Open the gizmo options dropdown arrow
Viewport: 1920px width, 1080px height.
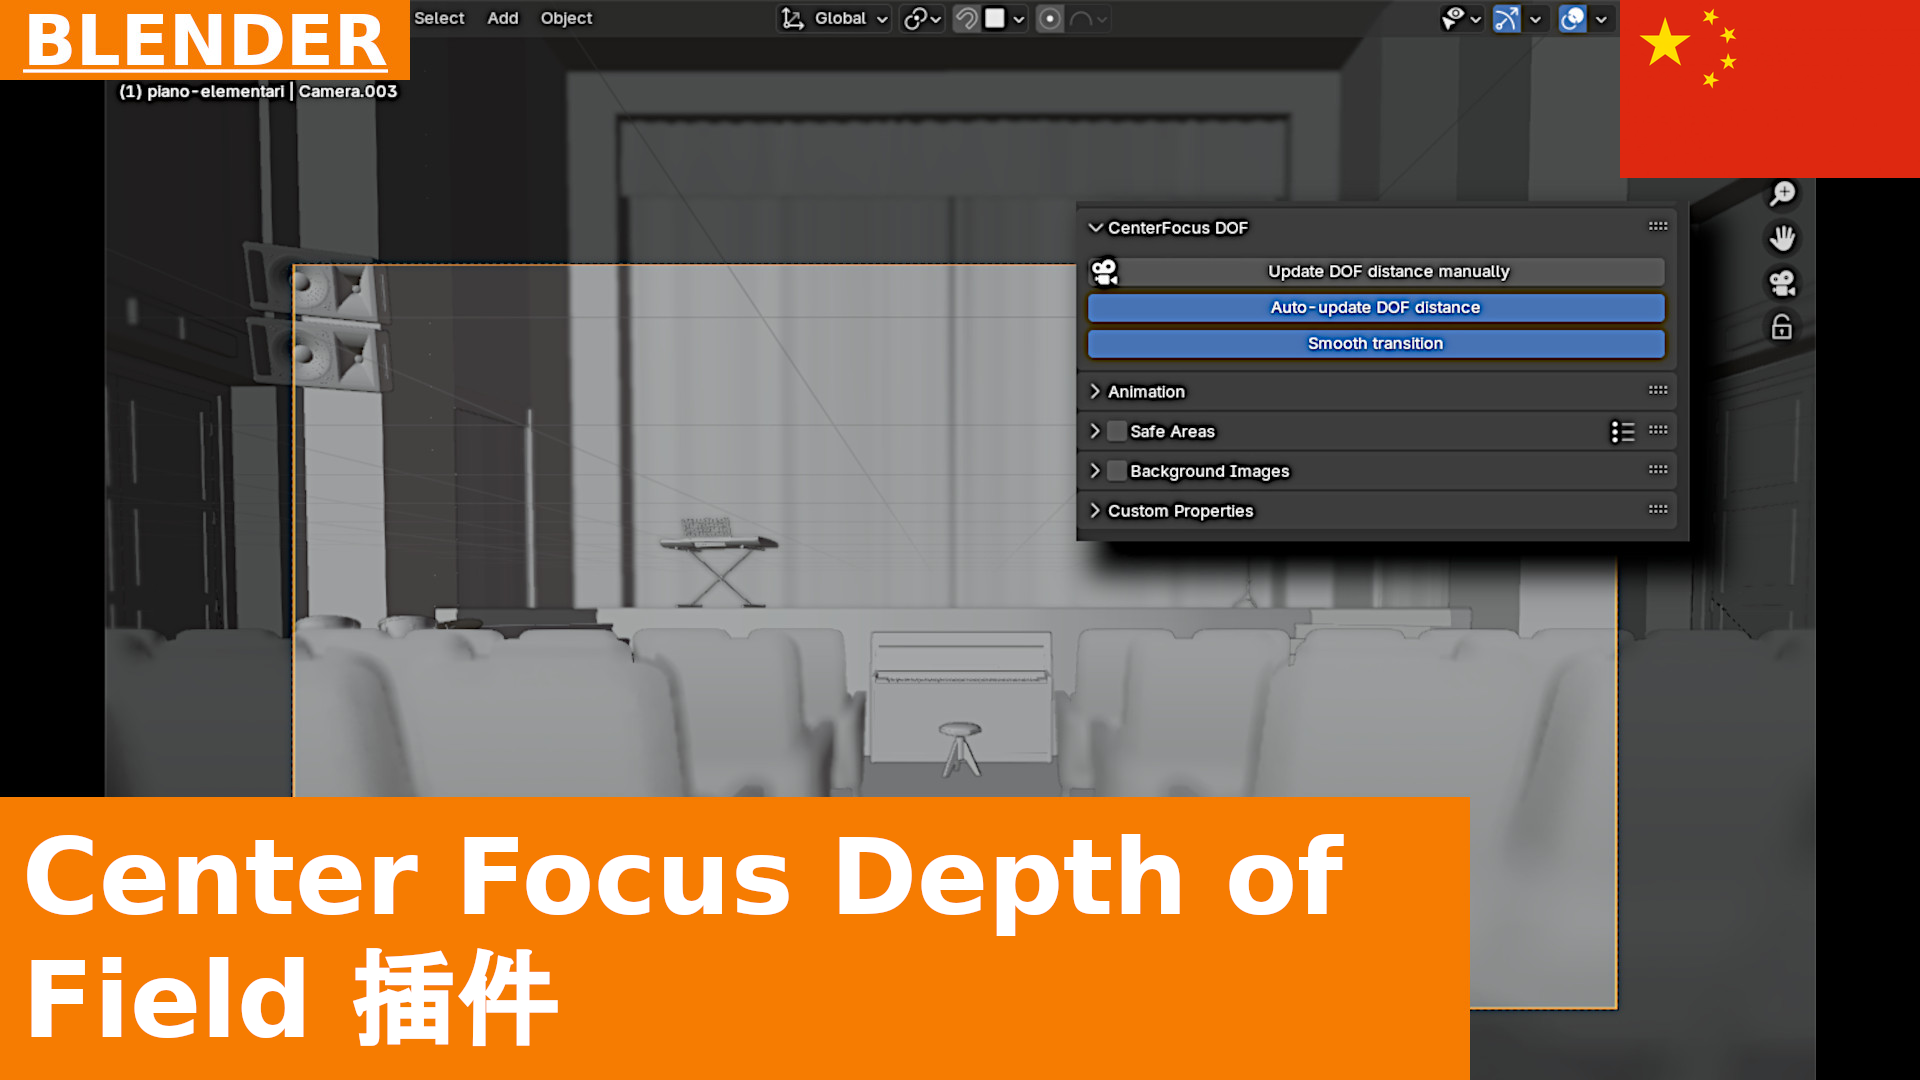1536,18
